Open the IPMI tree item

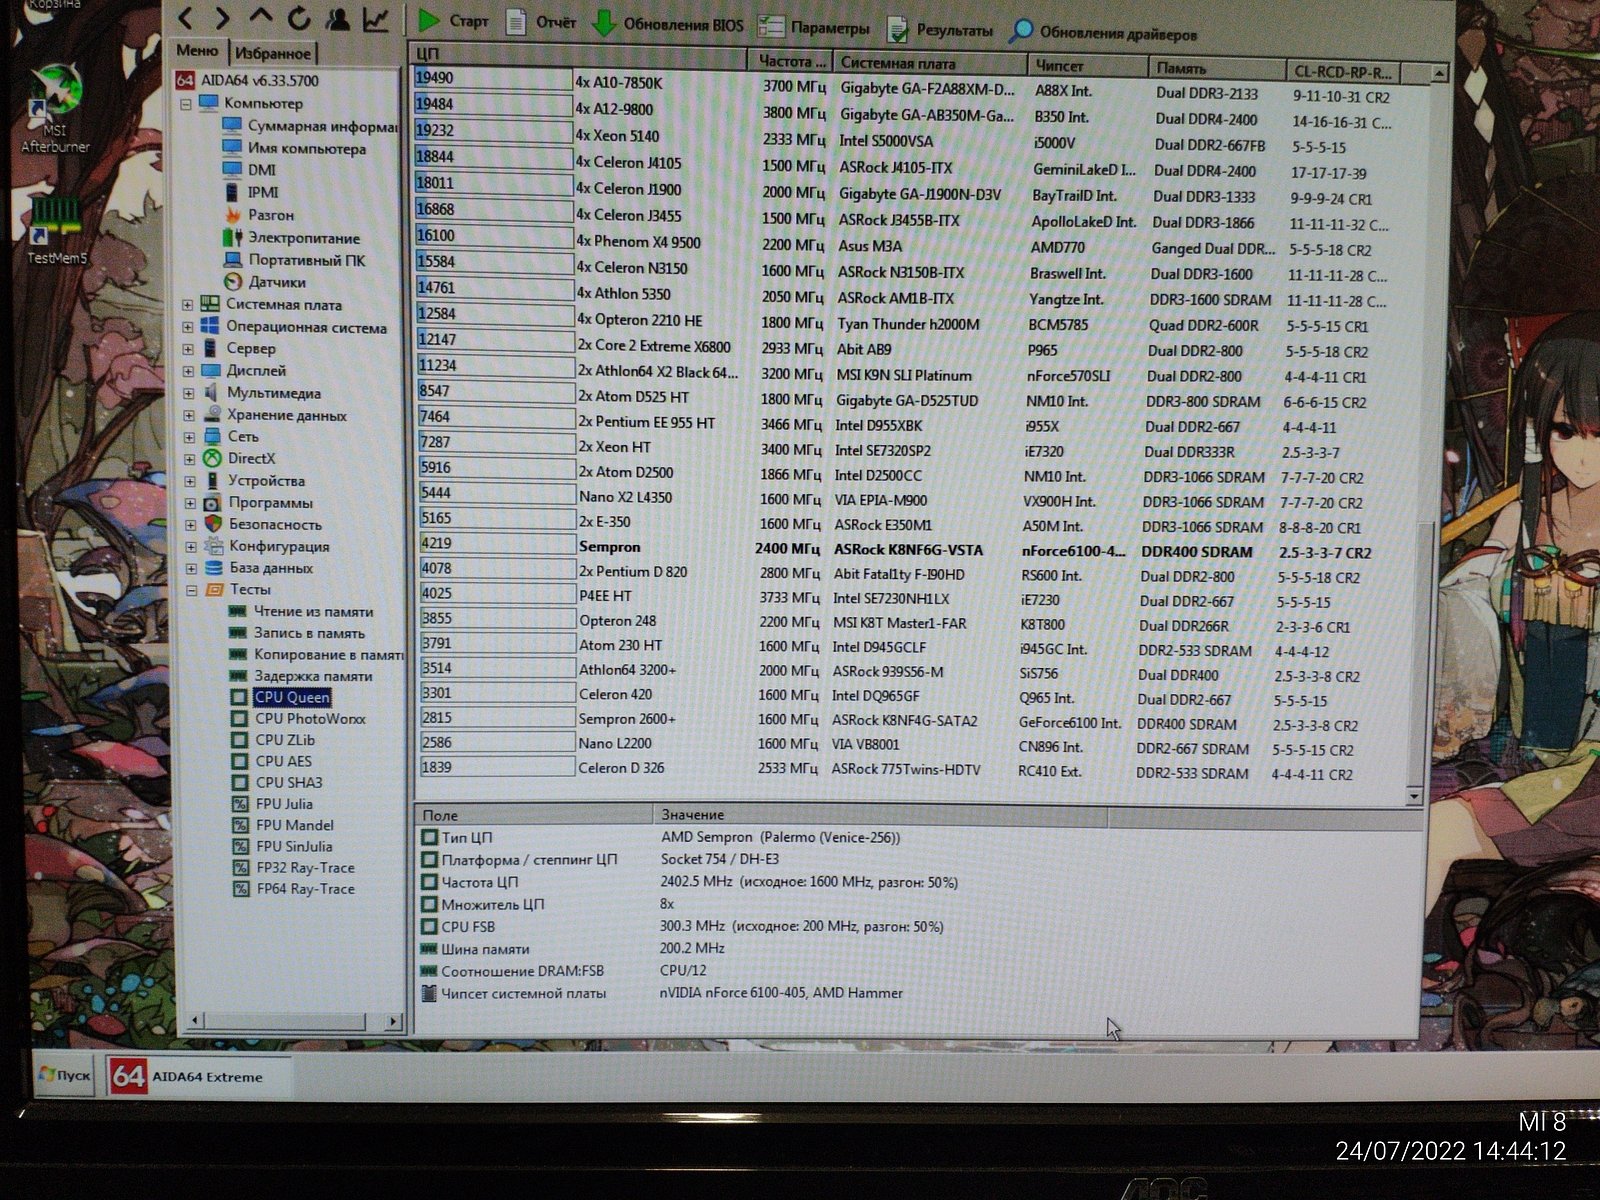251,192
